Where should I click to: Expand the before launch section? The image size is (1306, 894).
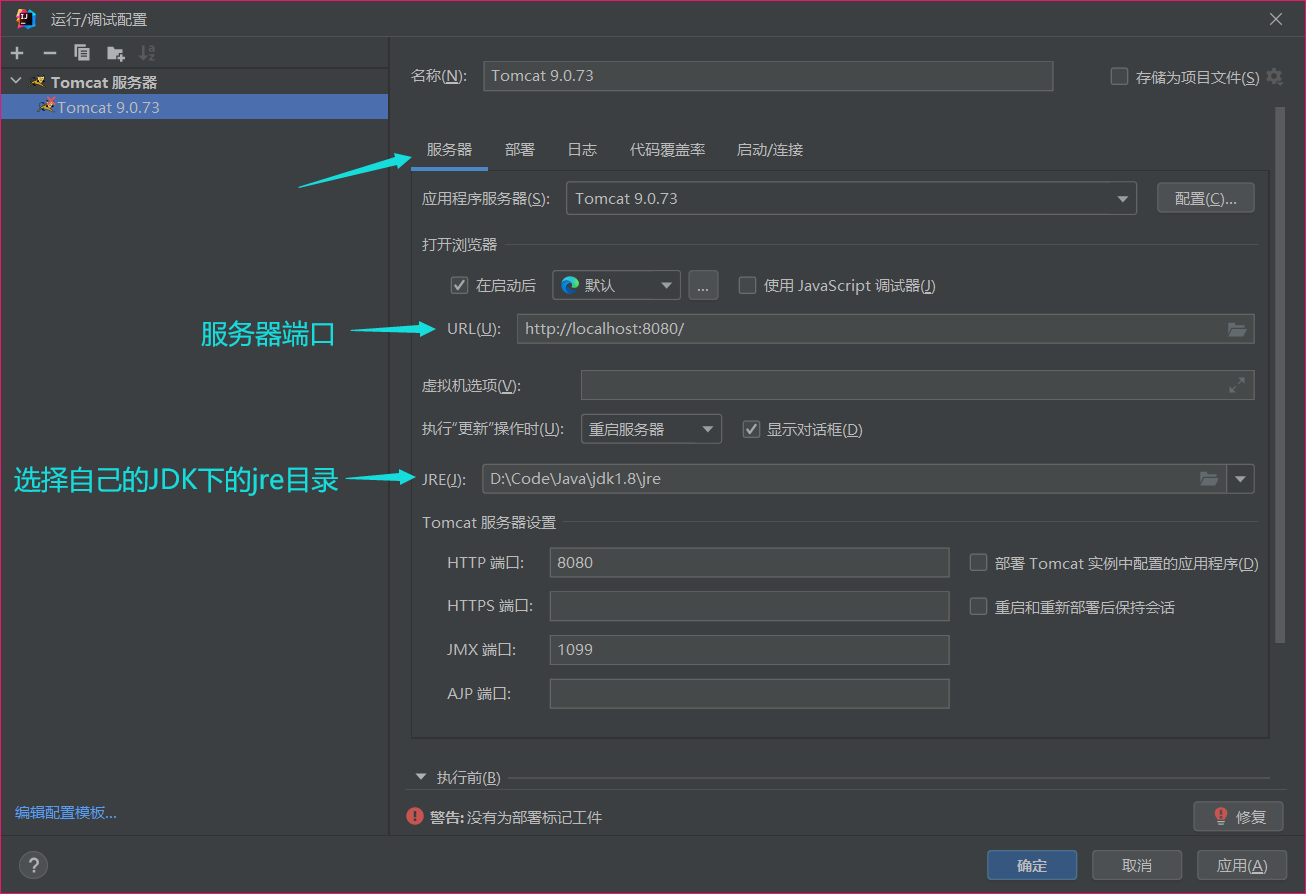[x=420, y=777]
